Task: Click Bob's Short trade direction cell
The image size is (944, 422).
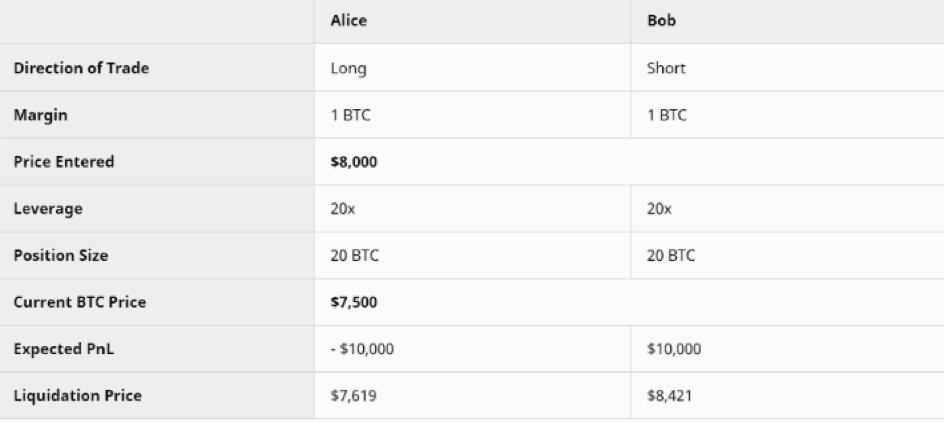Action: coord(666,69)
